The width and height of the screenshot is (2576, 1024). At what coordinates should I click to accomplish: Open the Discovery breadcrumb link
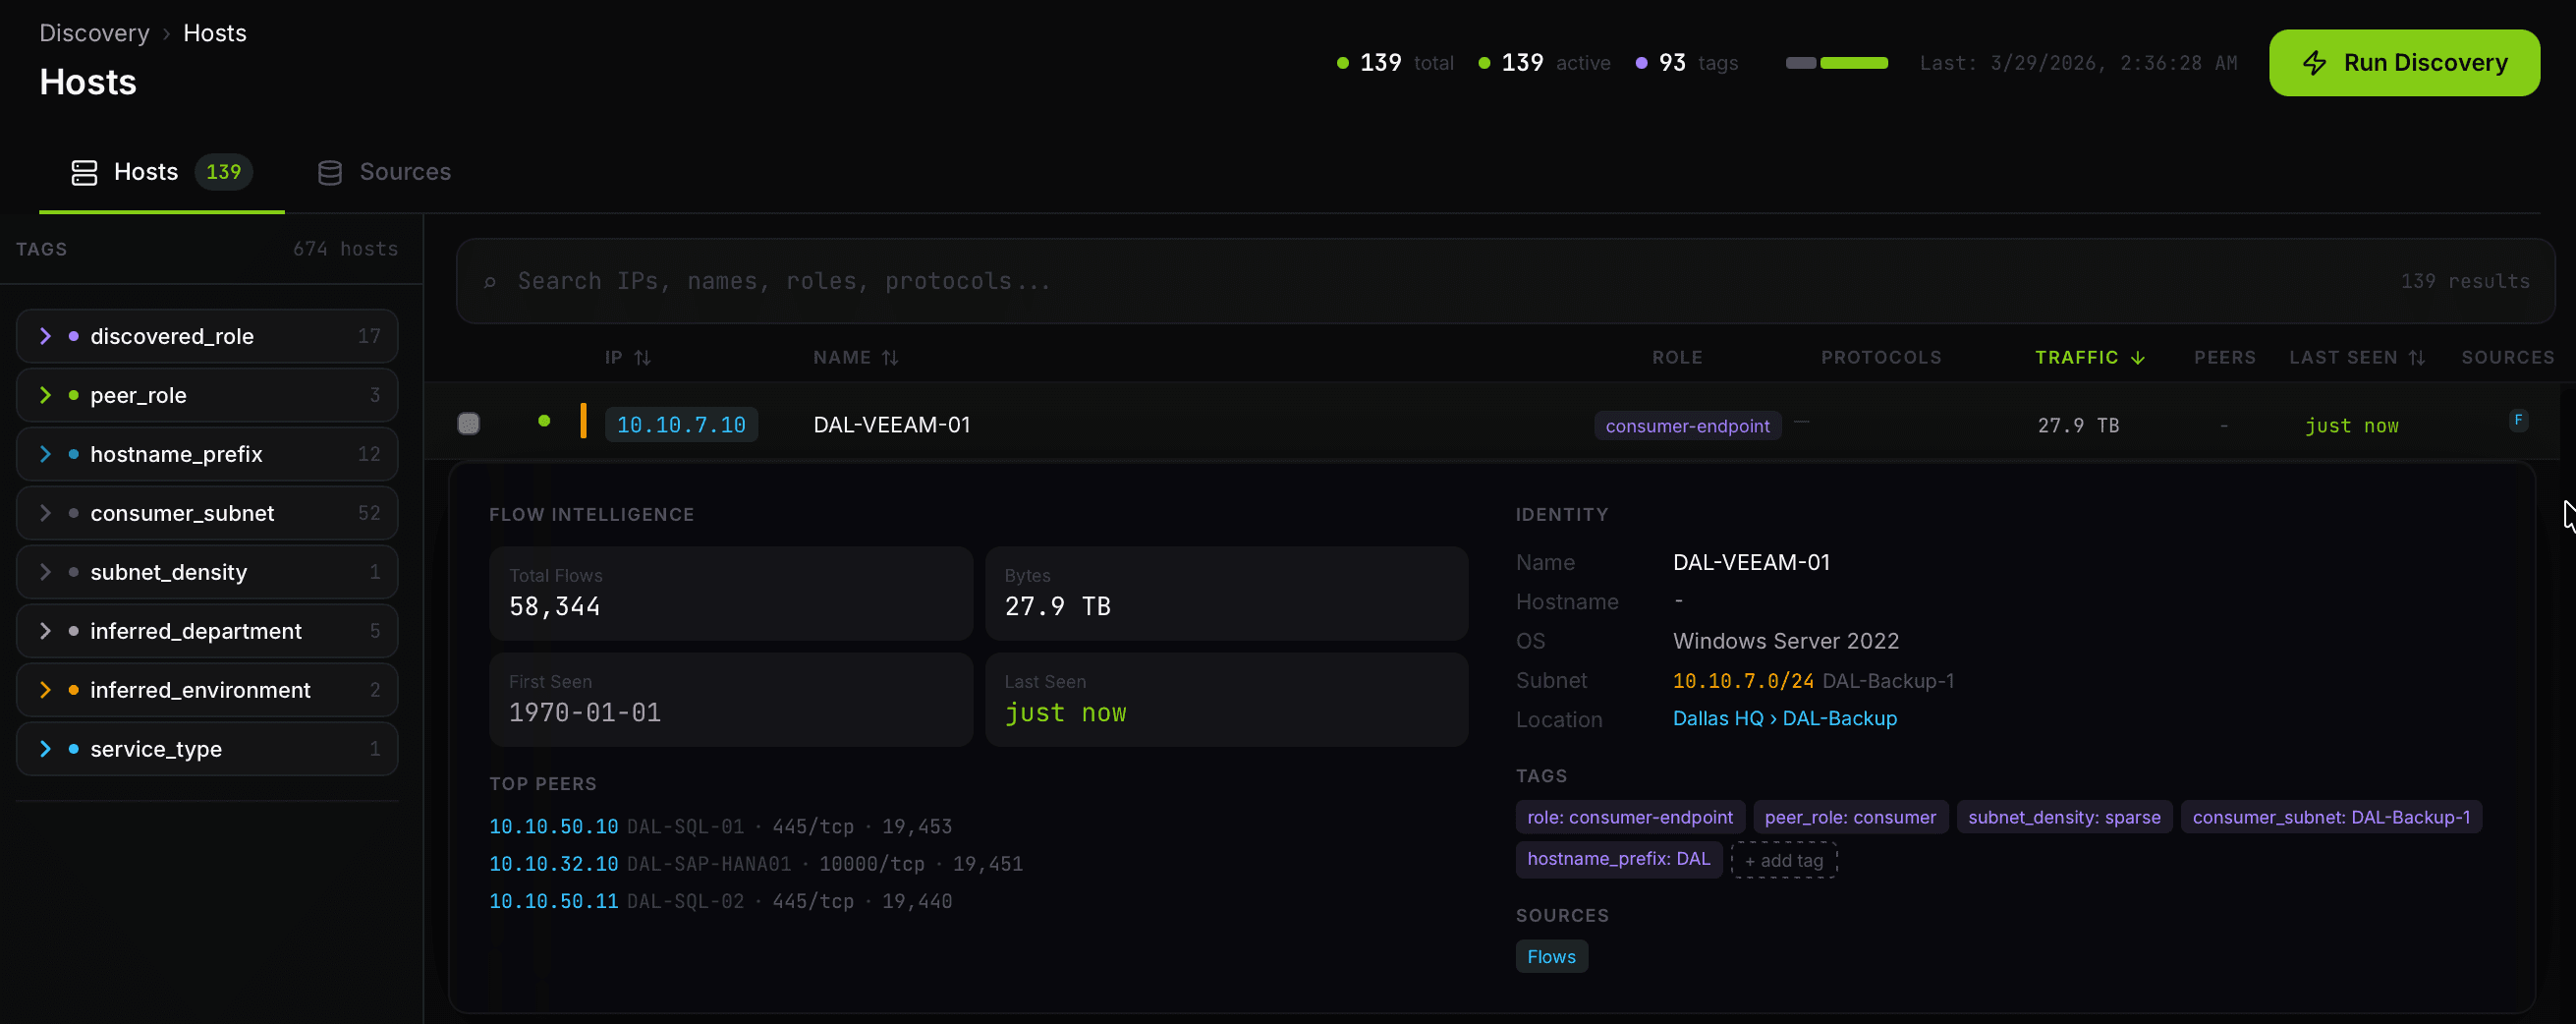pos(94,33)
